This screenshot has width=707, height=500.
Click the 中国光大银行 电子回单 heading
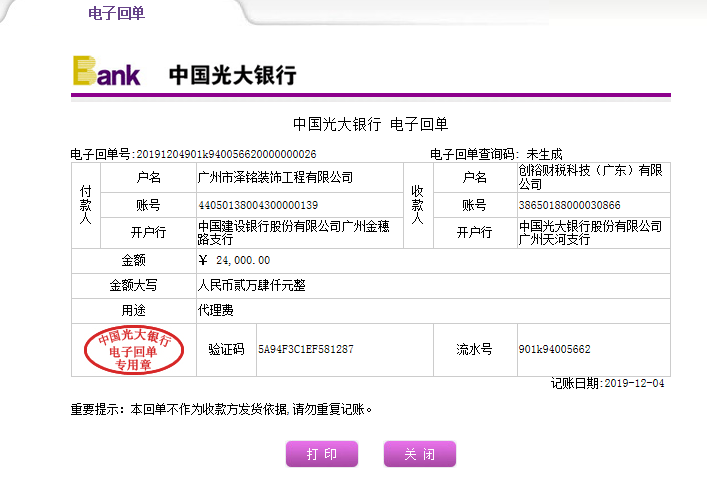coord(371,124)
